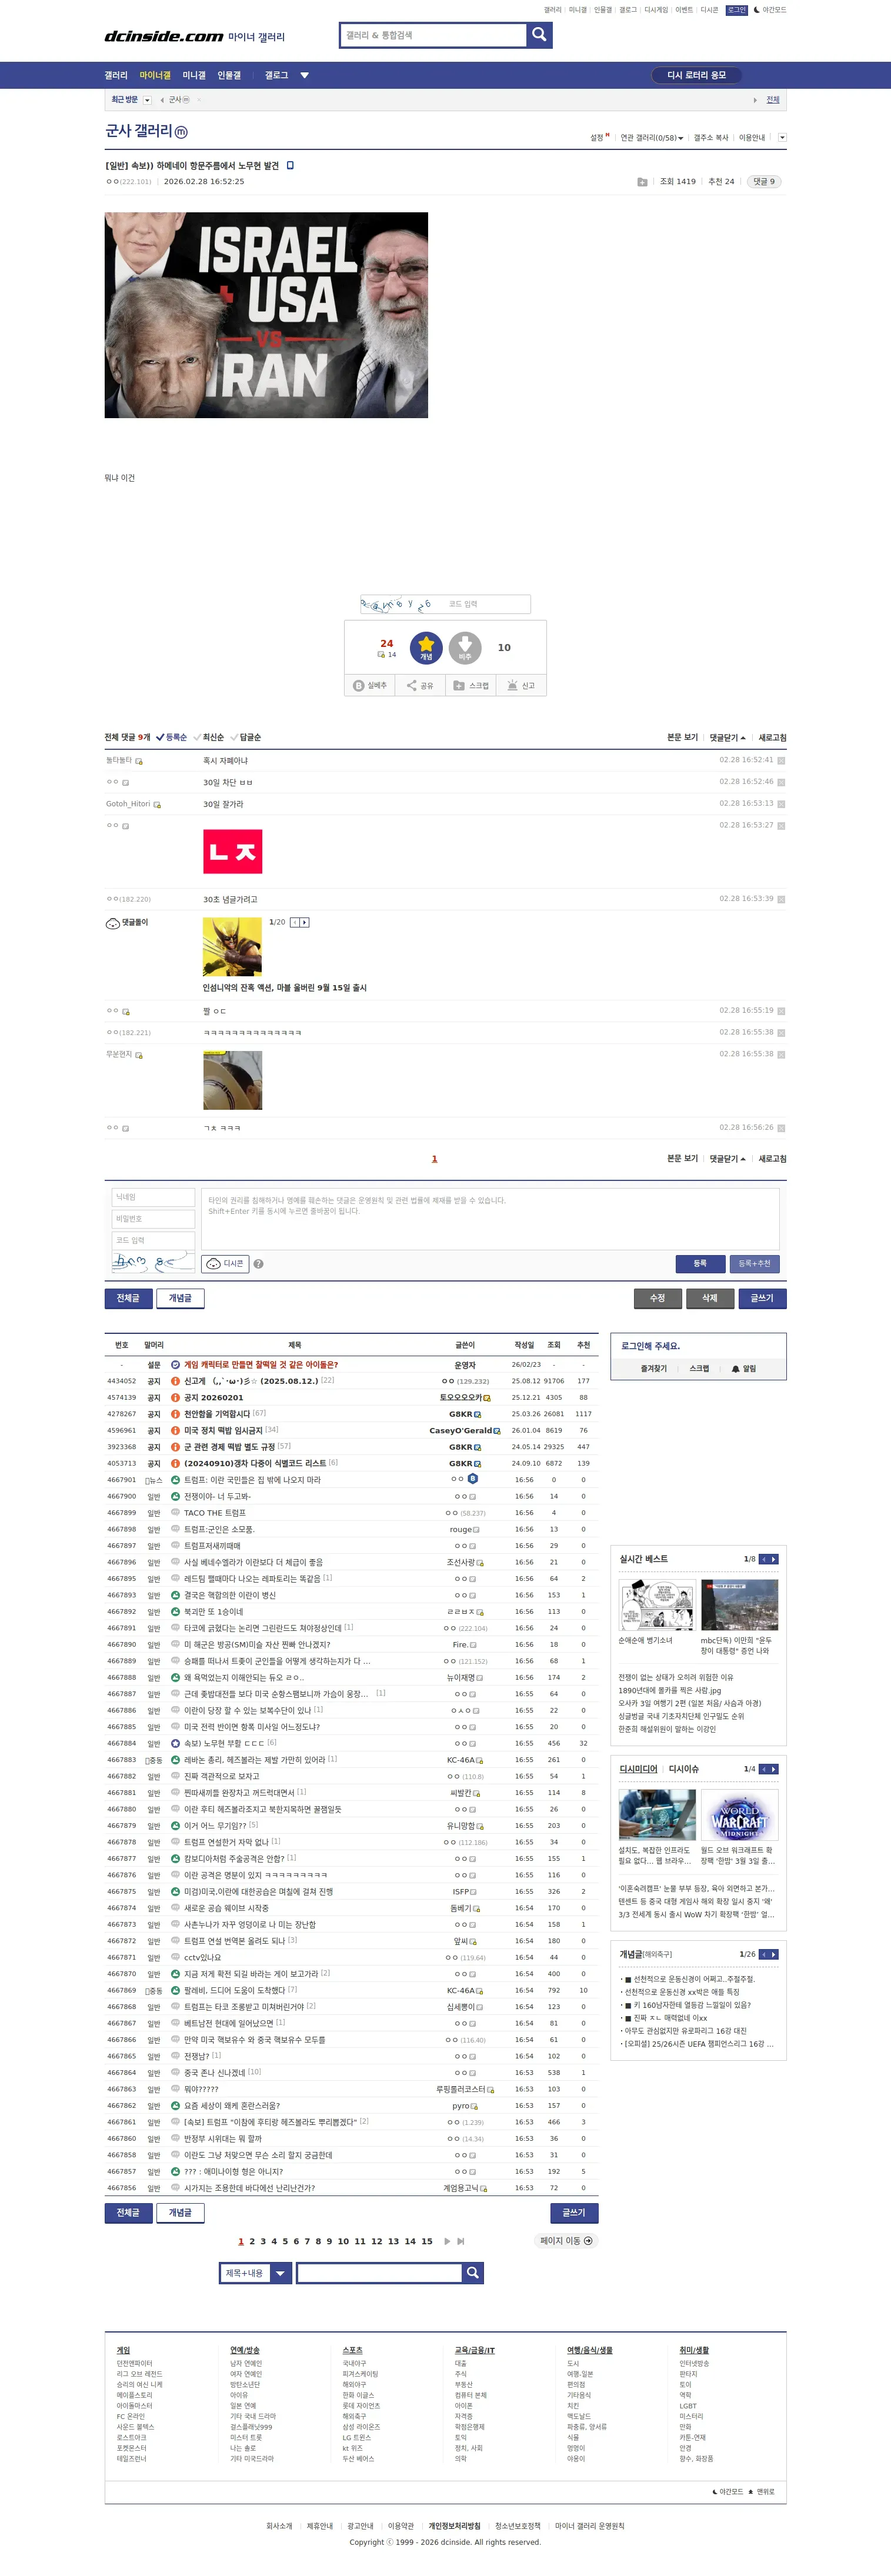Upvote with the blue 개념 star icon
This screenshot has height=2576, width=891.
(426, 648)
